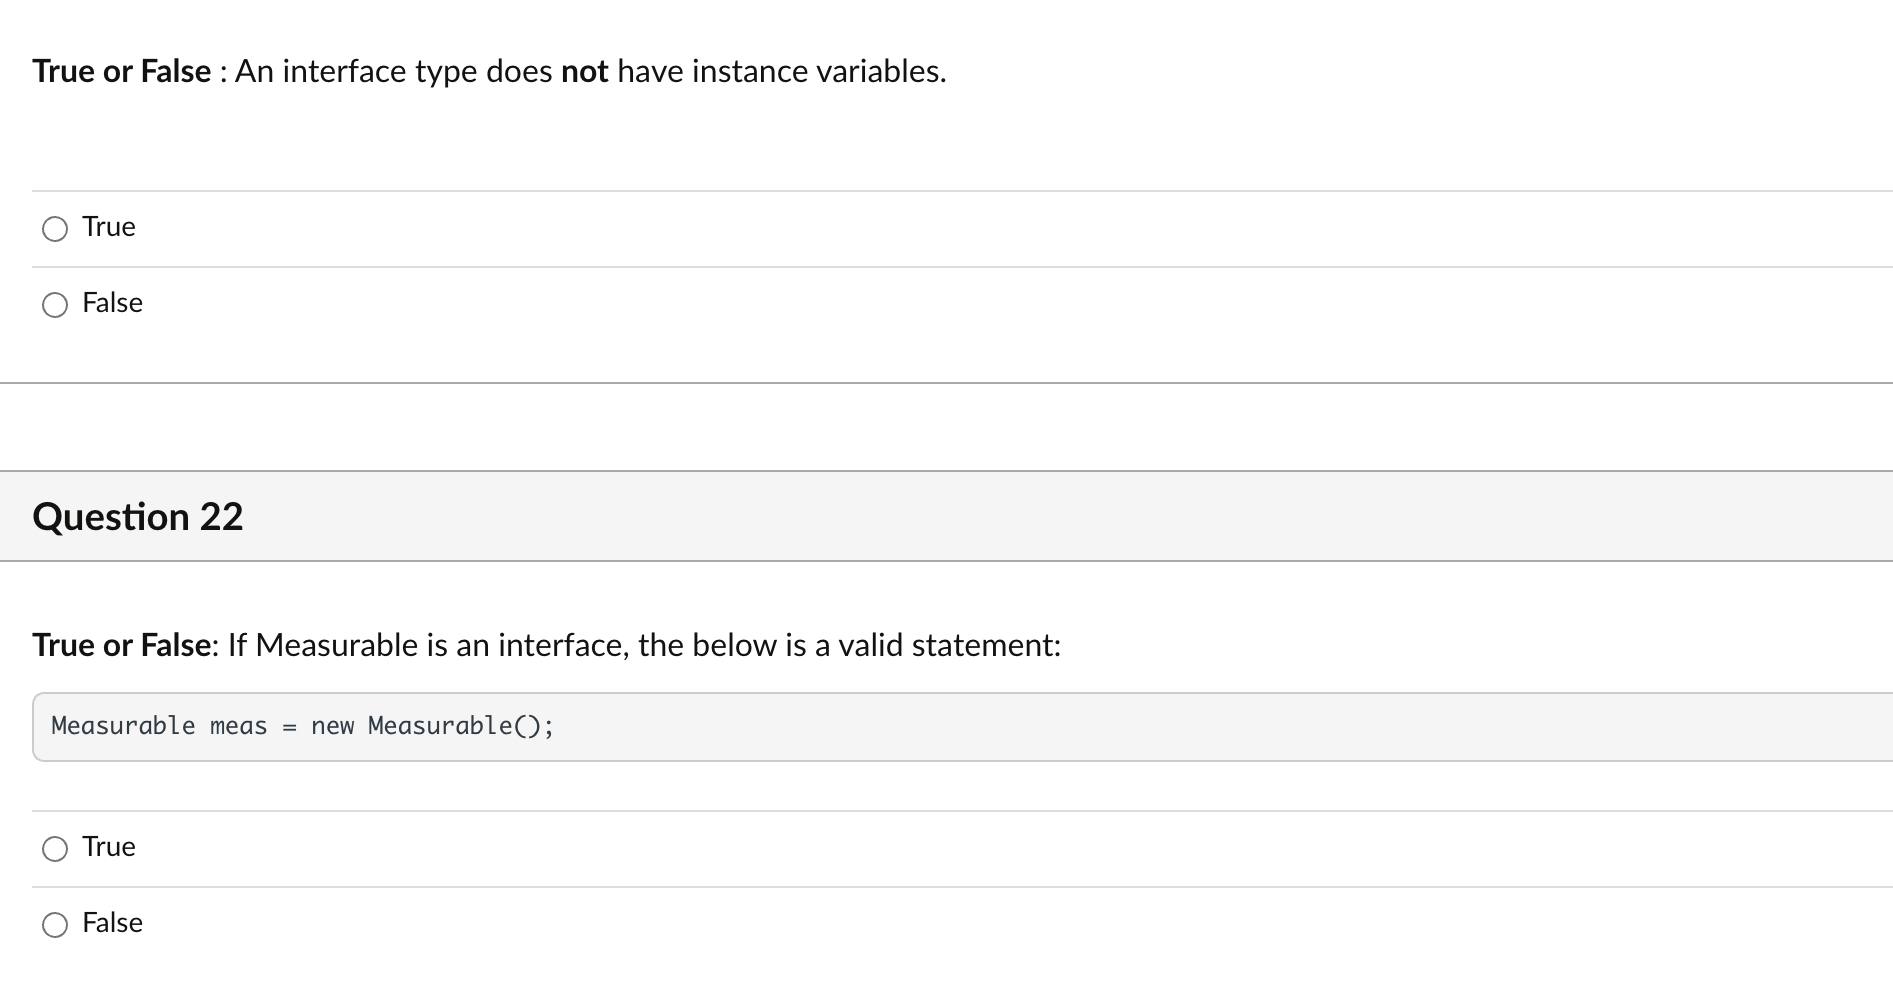Screen dimensions: 1893x989
Task: Click the 'True' answer label in Question 22
Action: pos(109,847)
